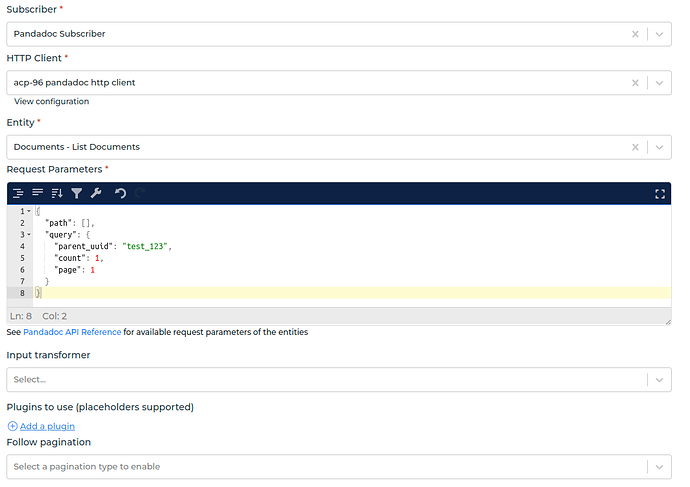
Task: Click the "parent_uuid" key on line 4
Action: point(83,246)
